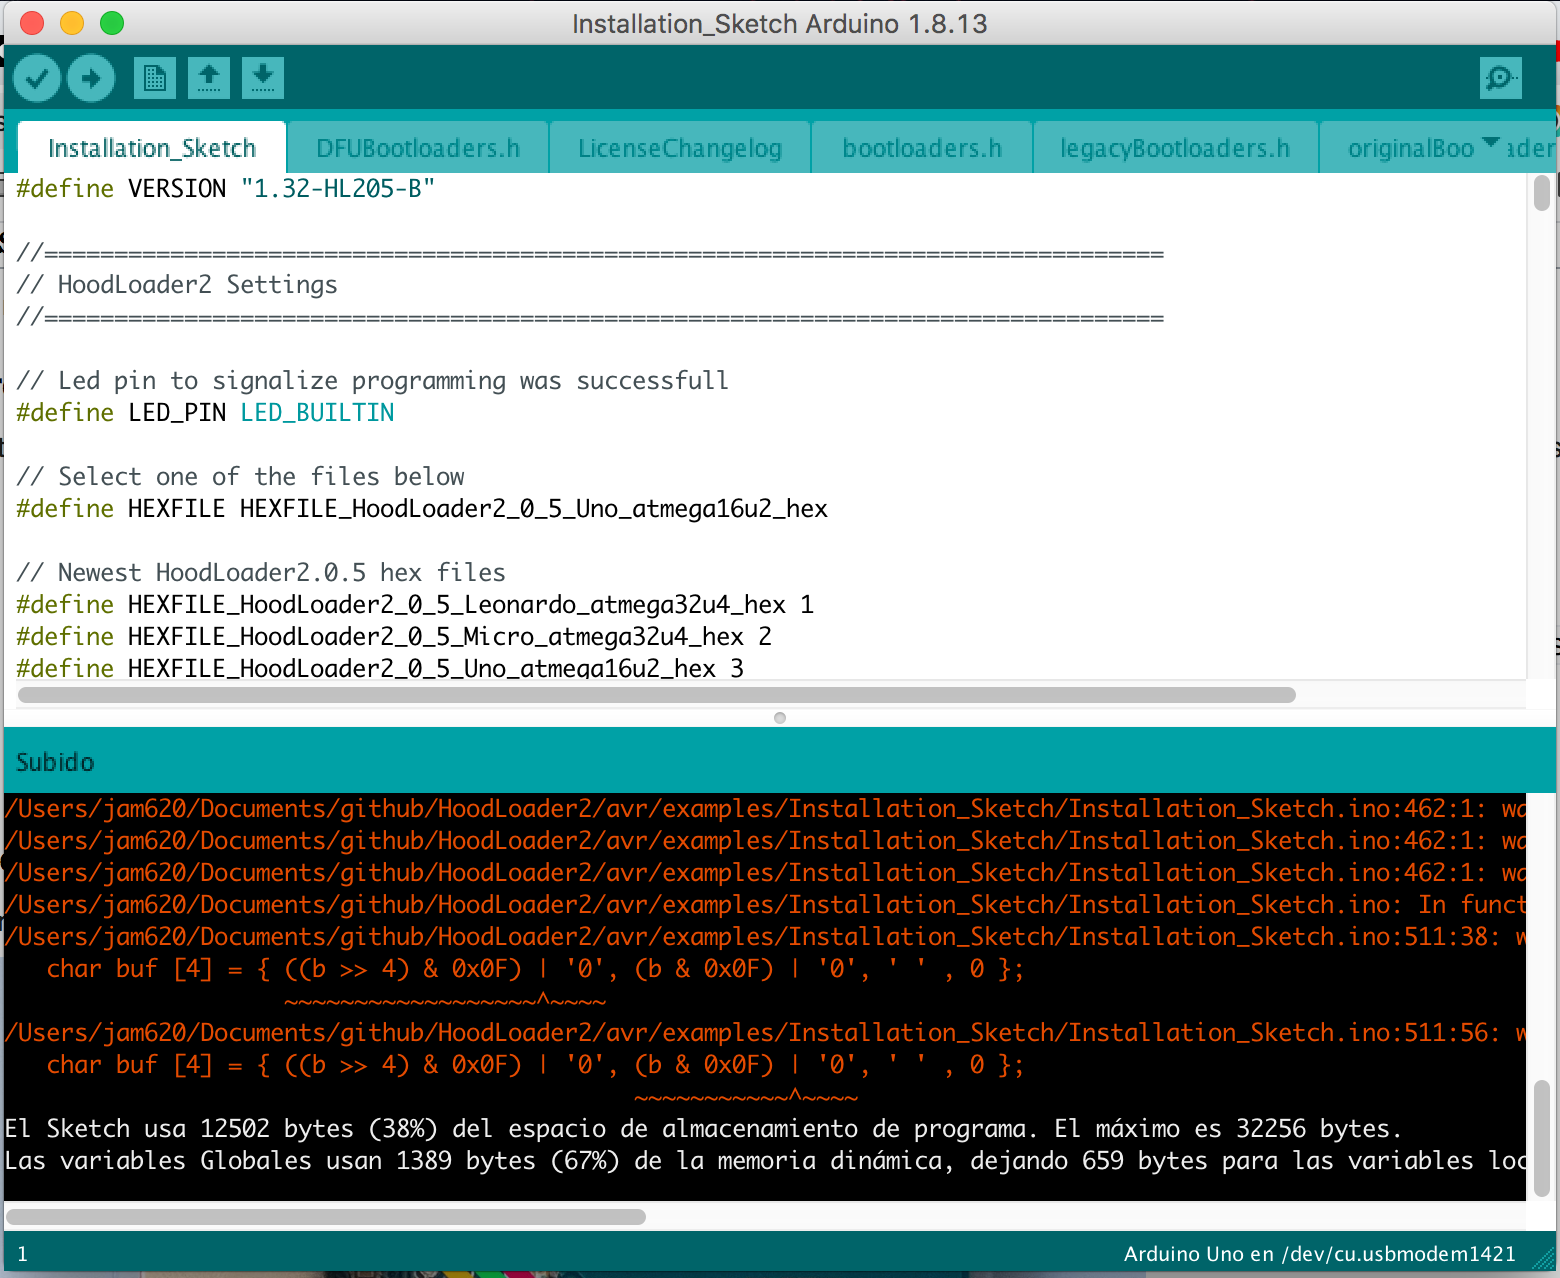Viewport: 1560px width, 1278px height.
Task: Click the editor horizontal scrollbar
Action: click(657, 695)
